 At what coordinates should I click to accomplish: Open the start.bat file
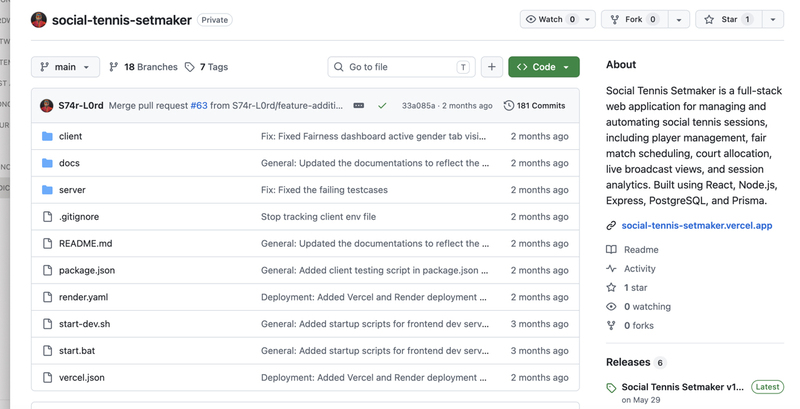coord(77,350)
